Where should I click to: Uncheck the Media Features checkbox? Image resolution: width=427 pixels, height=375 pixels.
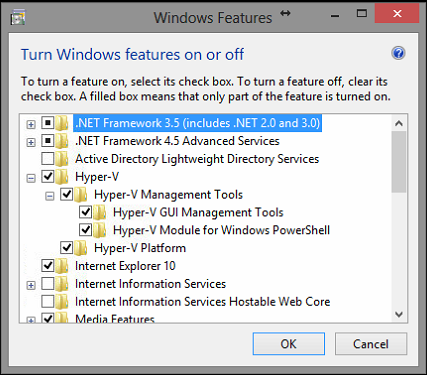click(48, 318)
